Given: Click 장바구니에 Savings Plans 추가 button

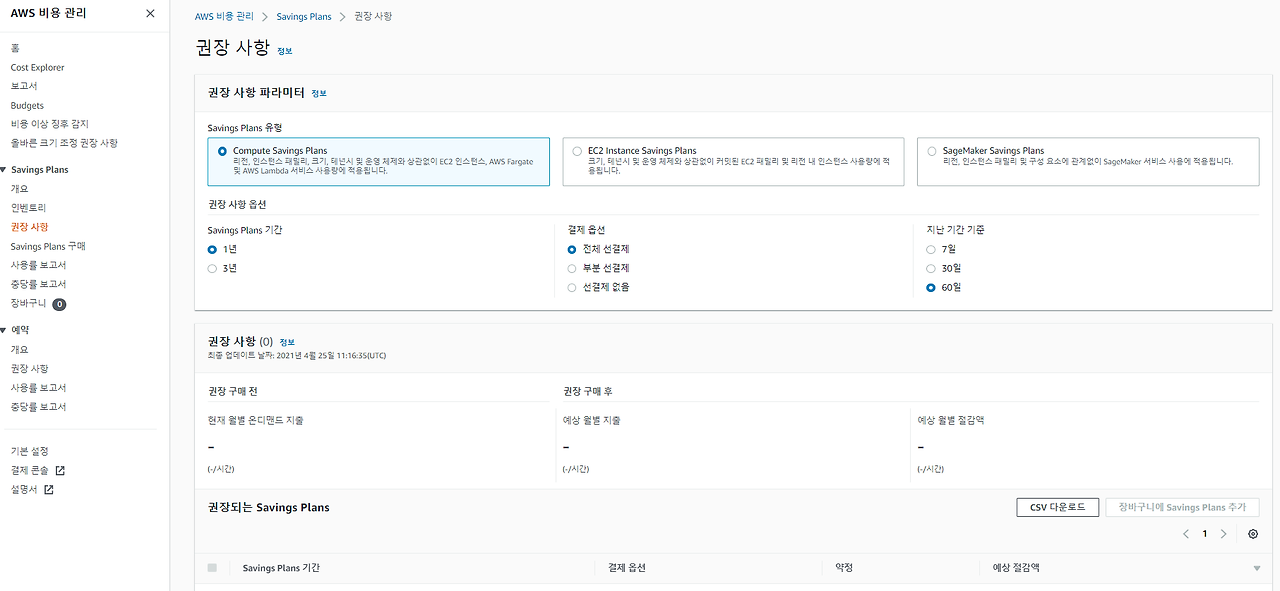Looking at the screenshot, I should [1182, 507].
